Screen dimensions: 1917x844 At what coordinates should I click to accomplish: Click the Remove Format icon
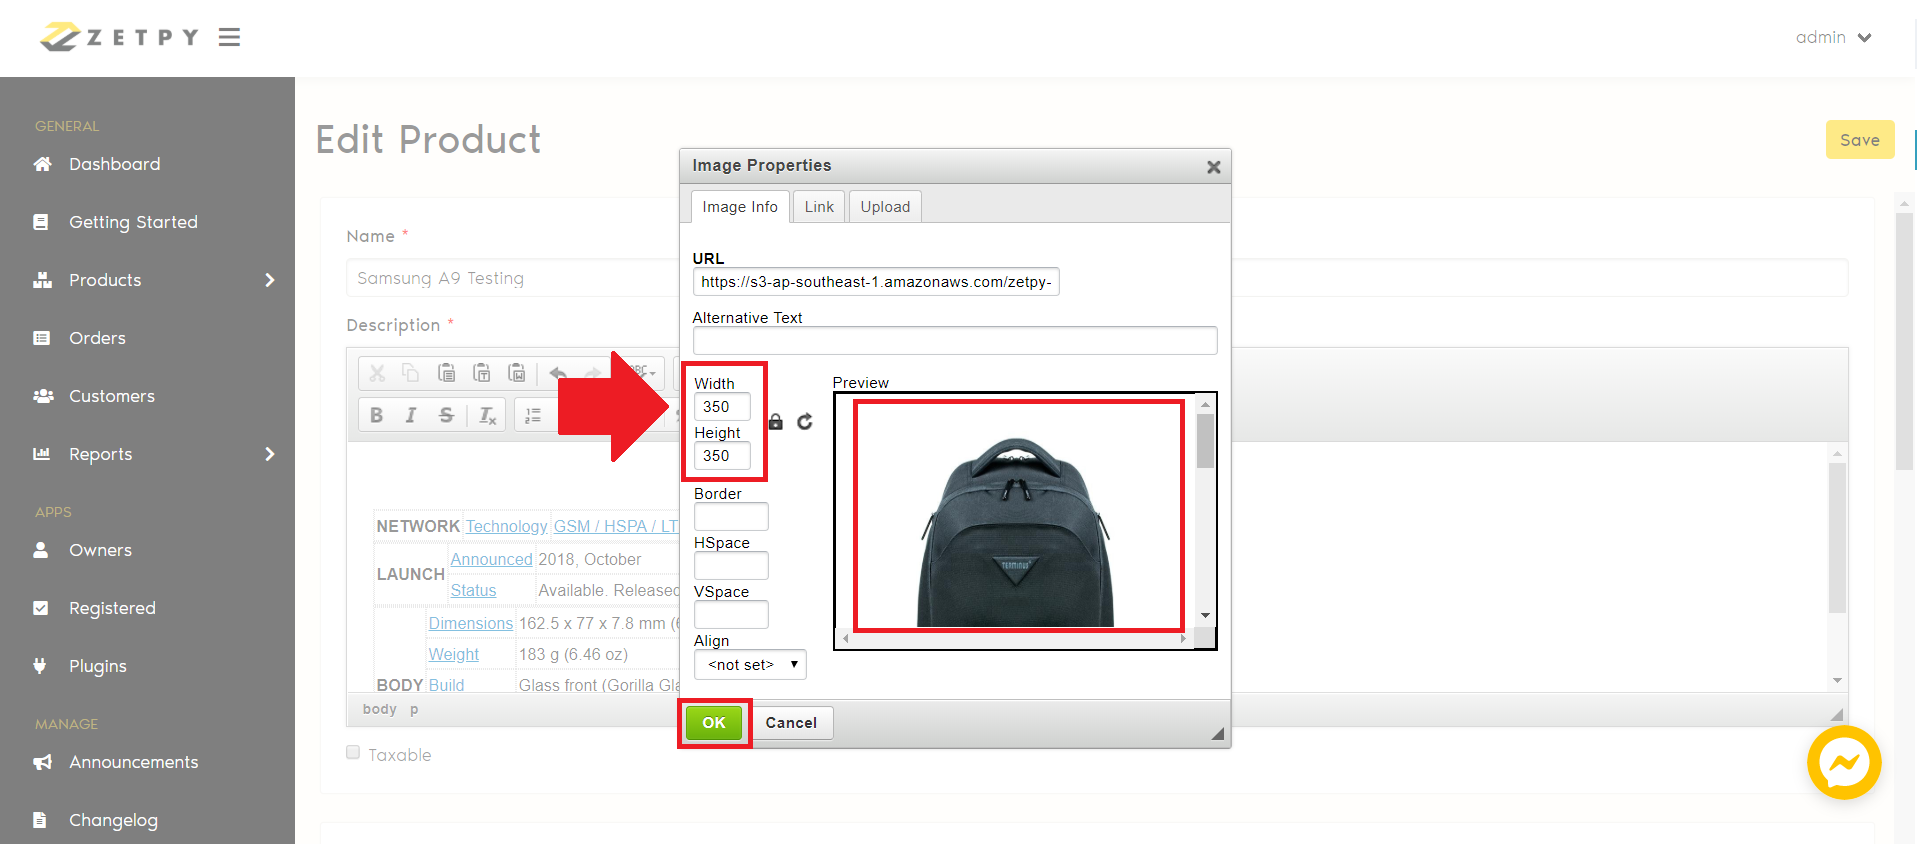(487, 415)
